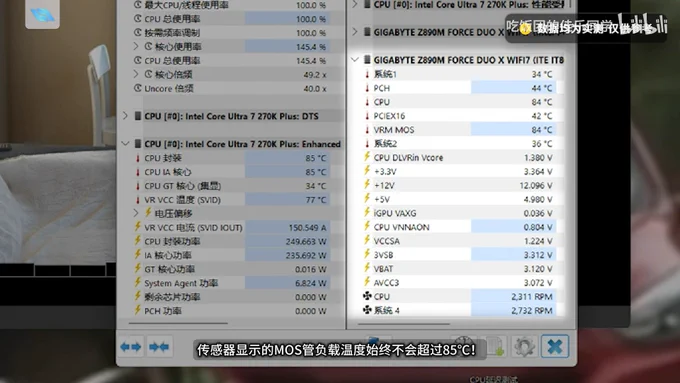Click the thermometer icon beside VR VCC 温度 (SVID)
Image resolution: width=680 pixels, height=383 pixels.
(x=138, y=200)
